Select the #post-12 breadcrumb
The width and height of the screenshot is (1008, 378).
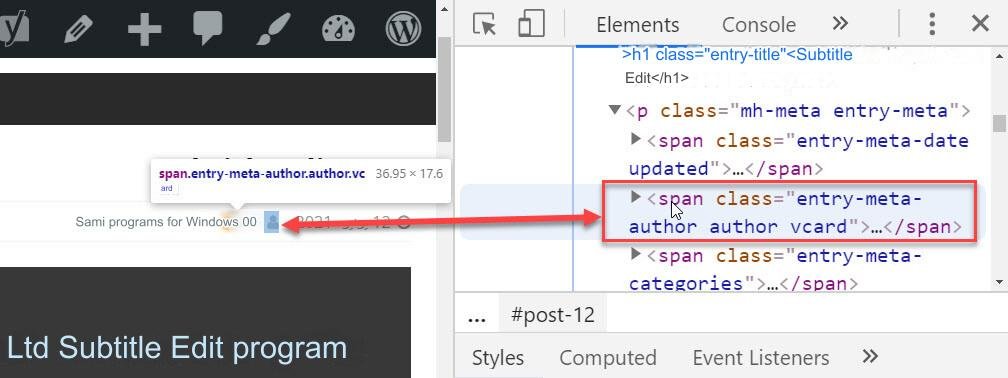[552, 316]
